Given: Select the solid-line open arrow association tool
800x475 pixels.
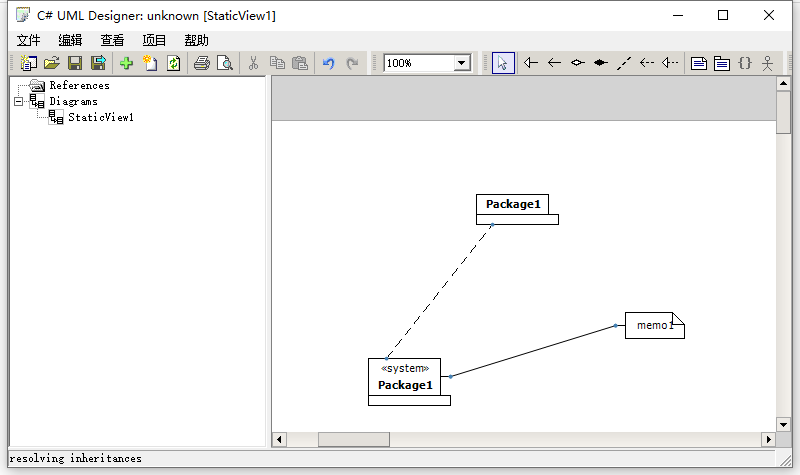Looking at the screenshot, I should (554, 63).
